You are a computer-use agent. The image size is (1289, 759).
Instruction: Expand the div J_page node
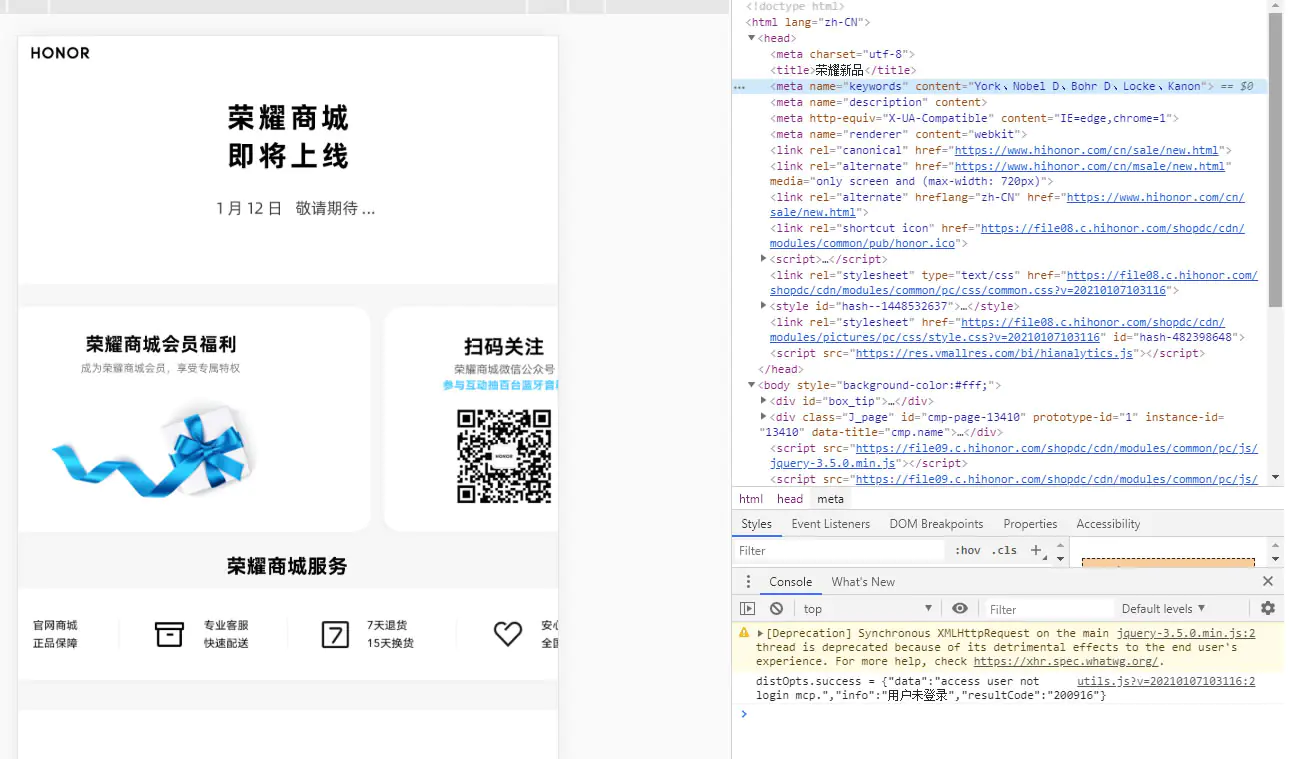click(764, 417)
